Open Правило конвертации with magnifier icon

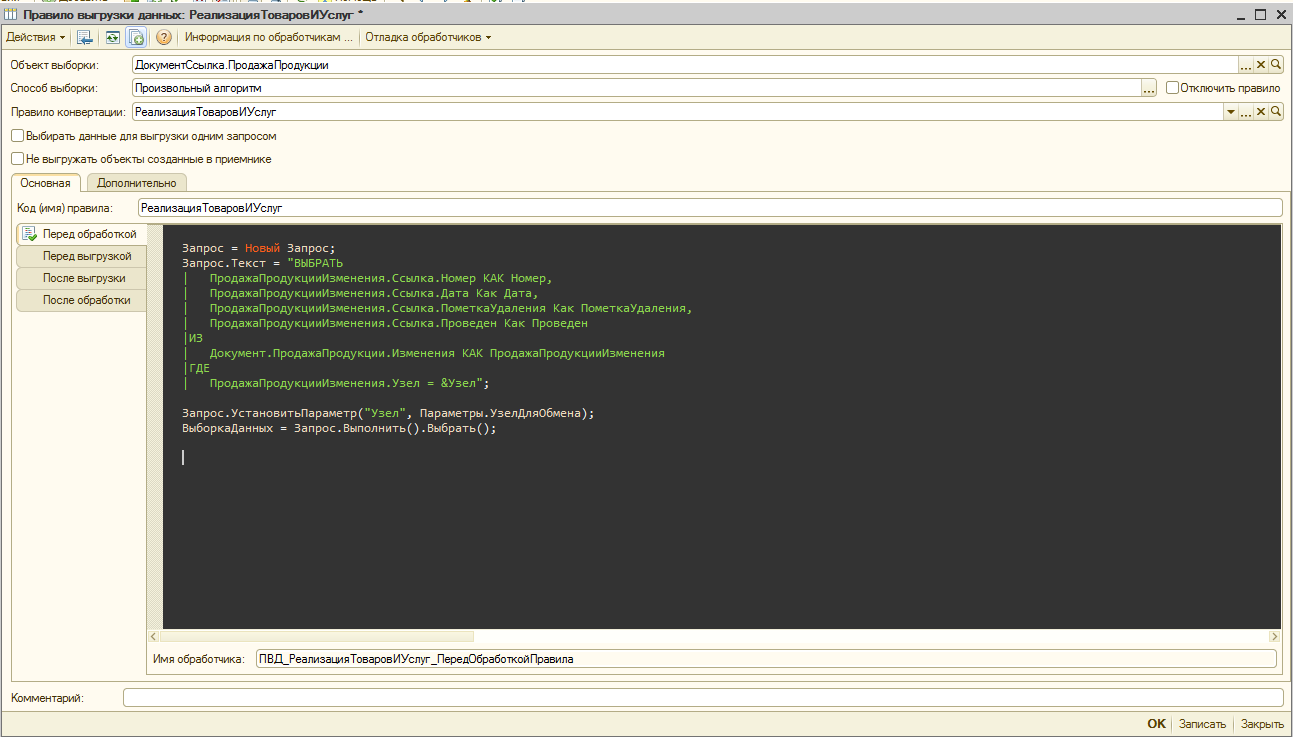pyautogui.click(x=1276, y=112)
